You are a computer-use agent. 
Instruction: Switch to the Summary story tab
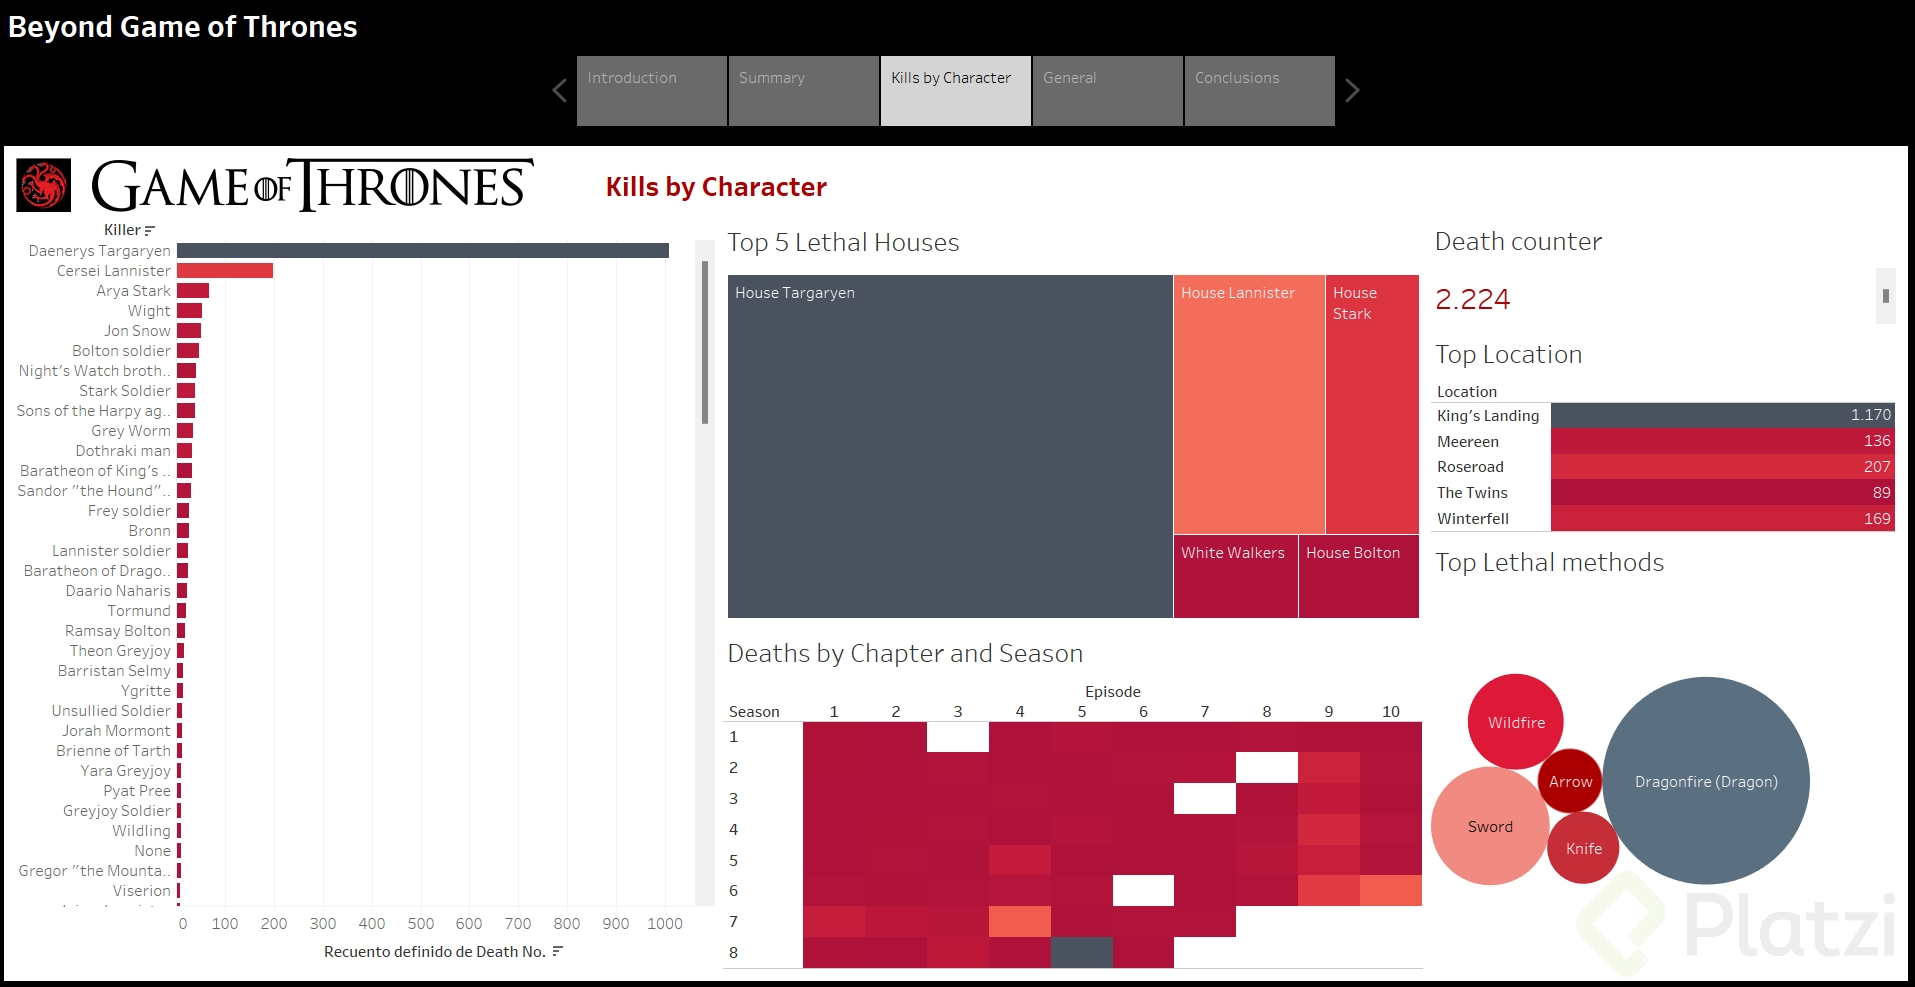point(804,91)
